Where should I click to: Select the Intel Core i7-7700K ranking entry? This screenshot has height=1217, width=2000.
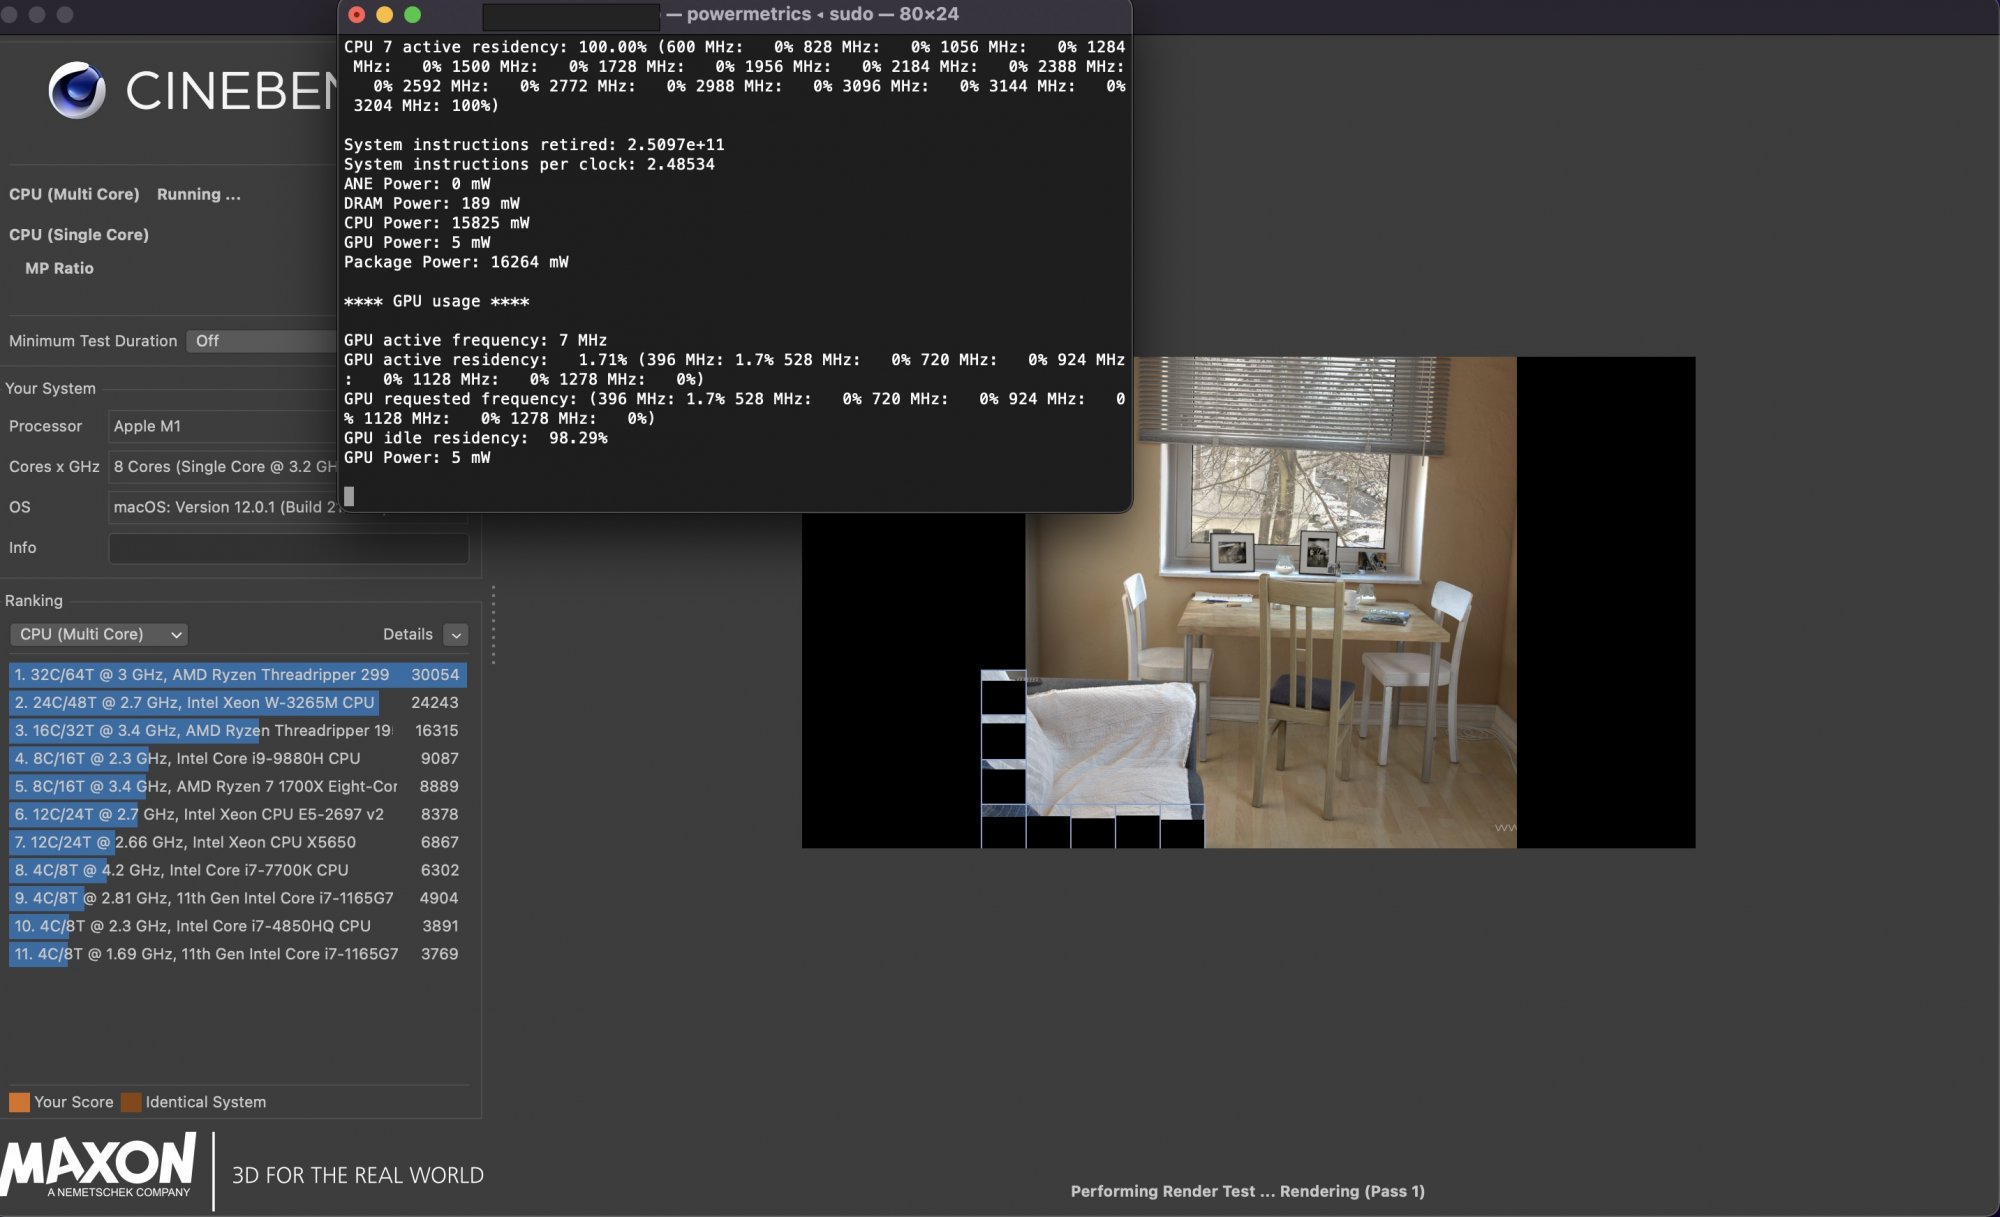coord(237,870)
